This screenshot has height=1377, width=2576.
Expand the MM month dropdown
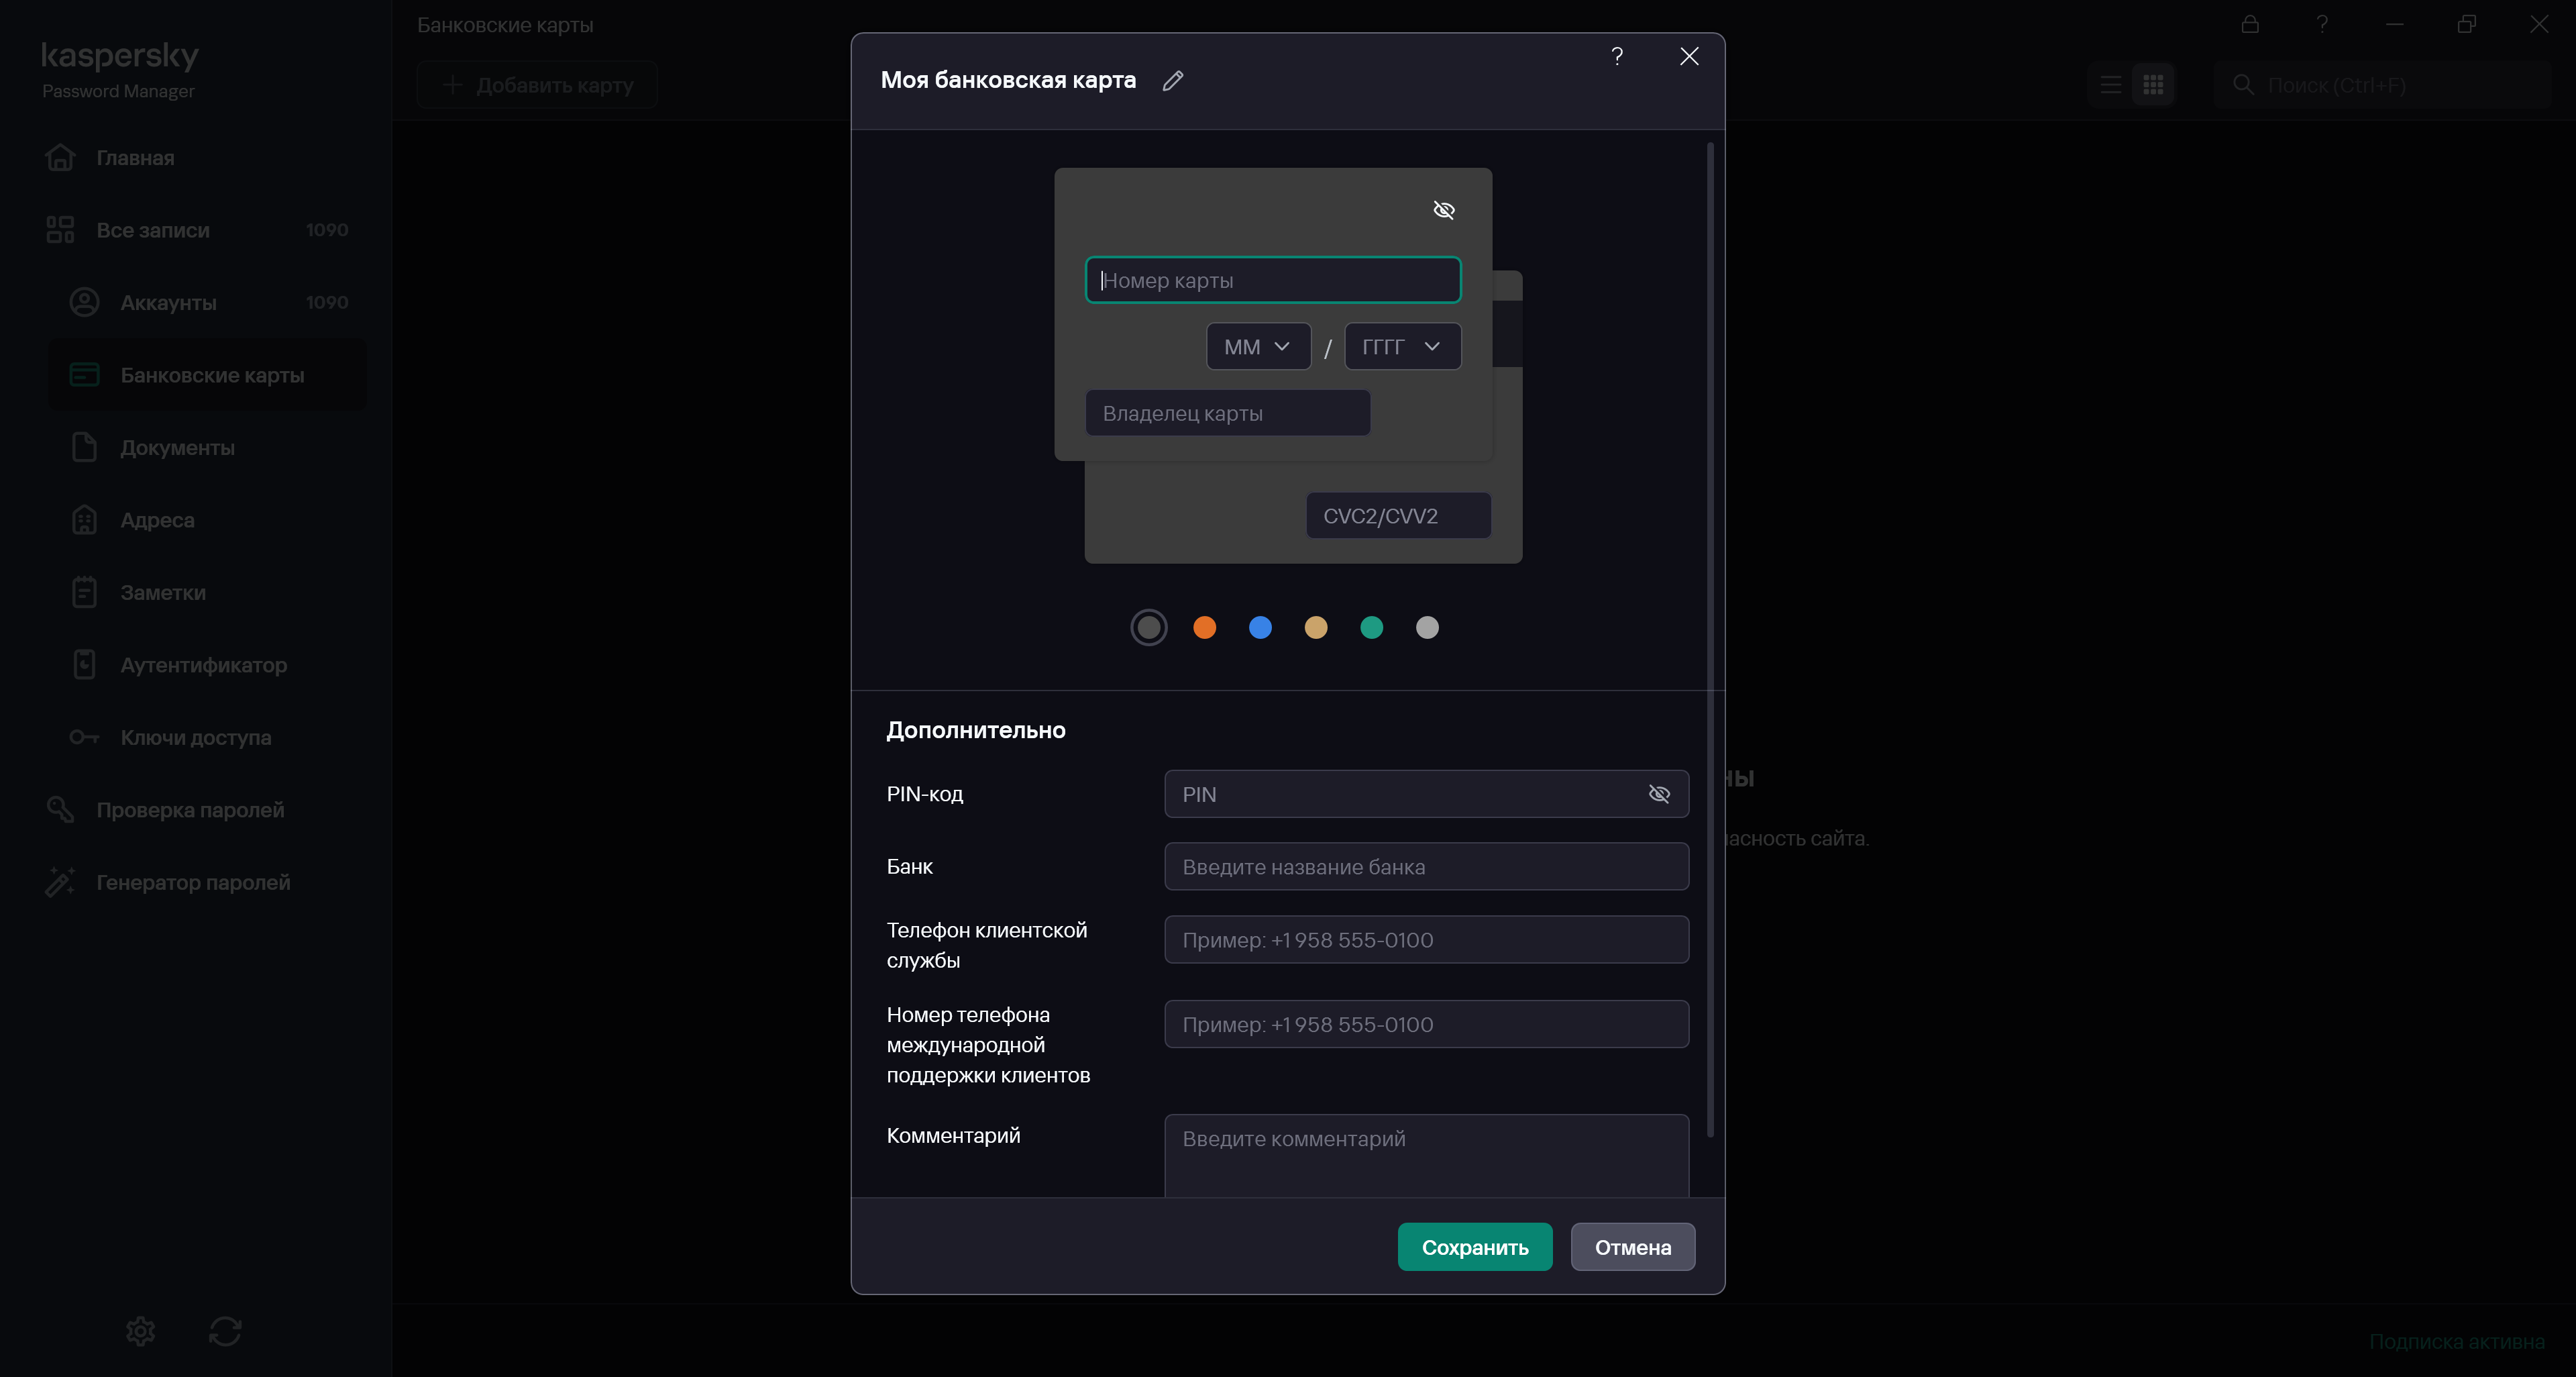coord(1257,347)
